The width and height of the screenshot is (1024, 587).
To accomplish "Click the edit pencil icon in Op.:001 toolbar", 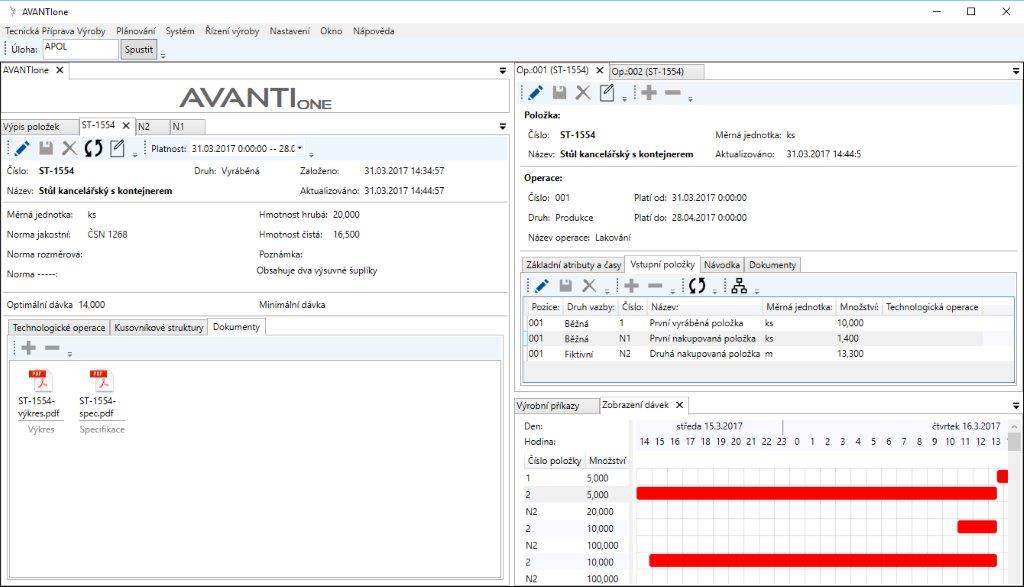I will pos(535,93).
